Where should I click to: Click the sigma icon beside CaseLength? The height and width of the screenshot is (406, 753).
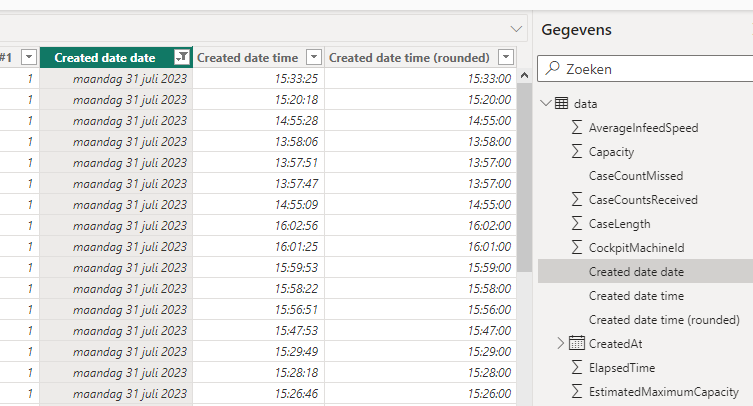(577, 223)
